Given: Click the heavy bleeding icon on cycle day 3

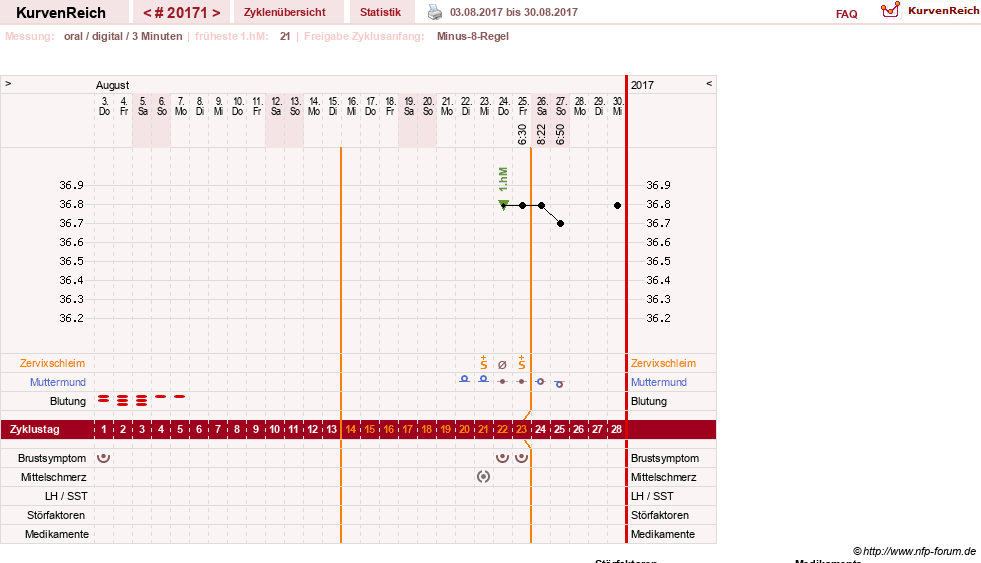Looking at the screenshot, I should [x=141, y=400].
